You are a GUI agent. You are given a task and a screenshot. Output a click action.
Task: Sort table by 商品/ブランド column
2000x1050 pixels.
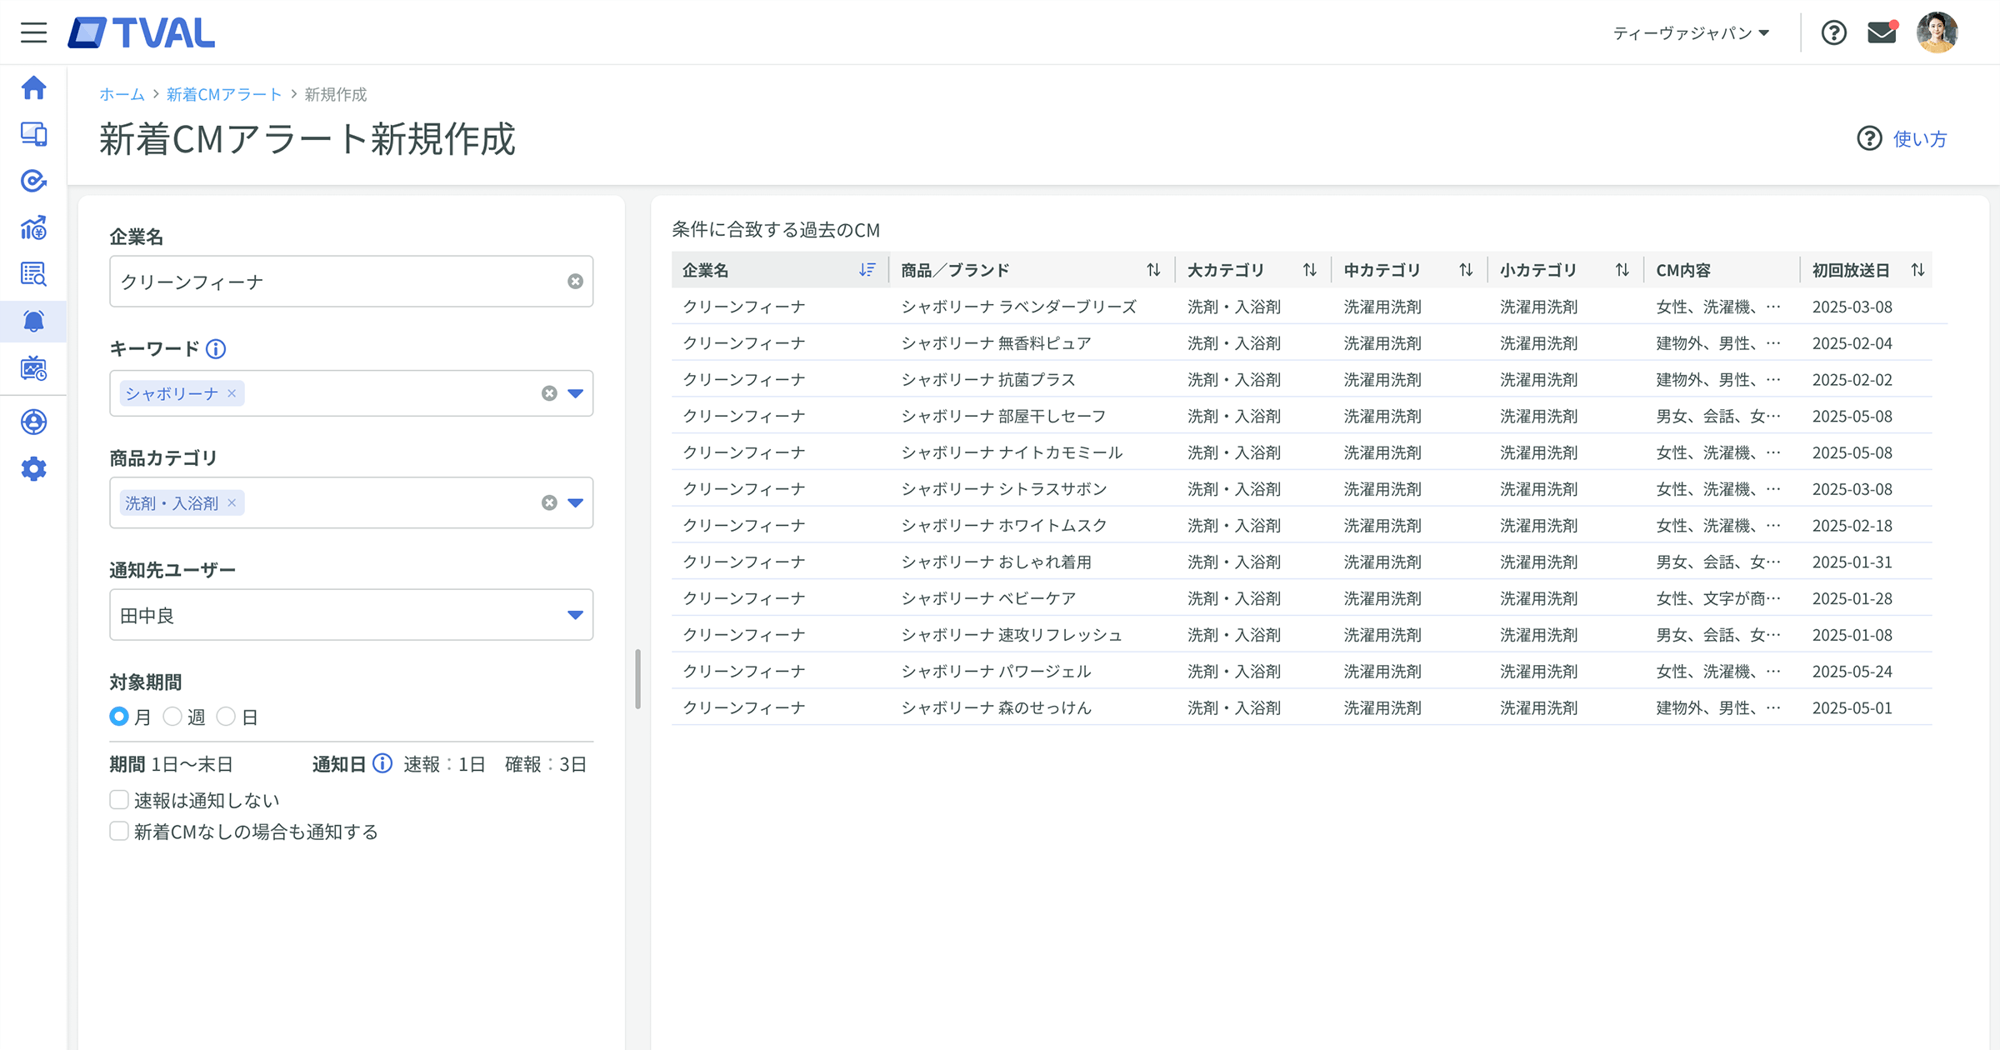(1153, 270)
